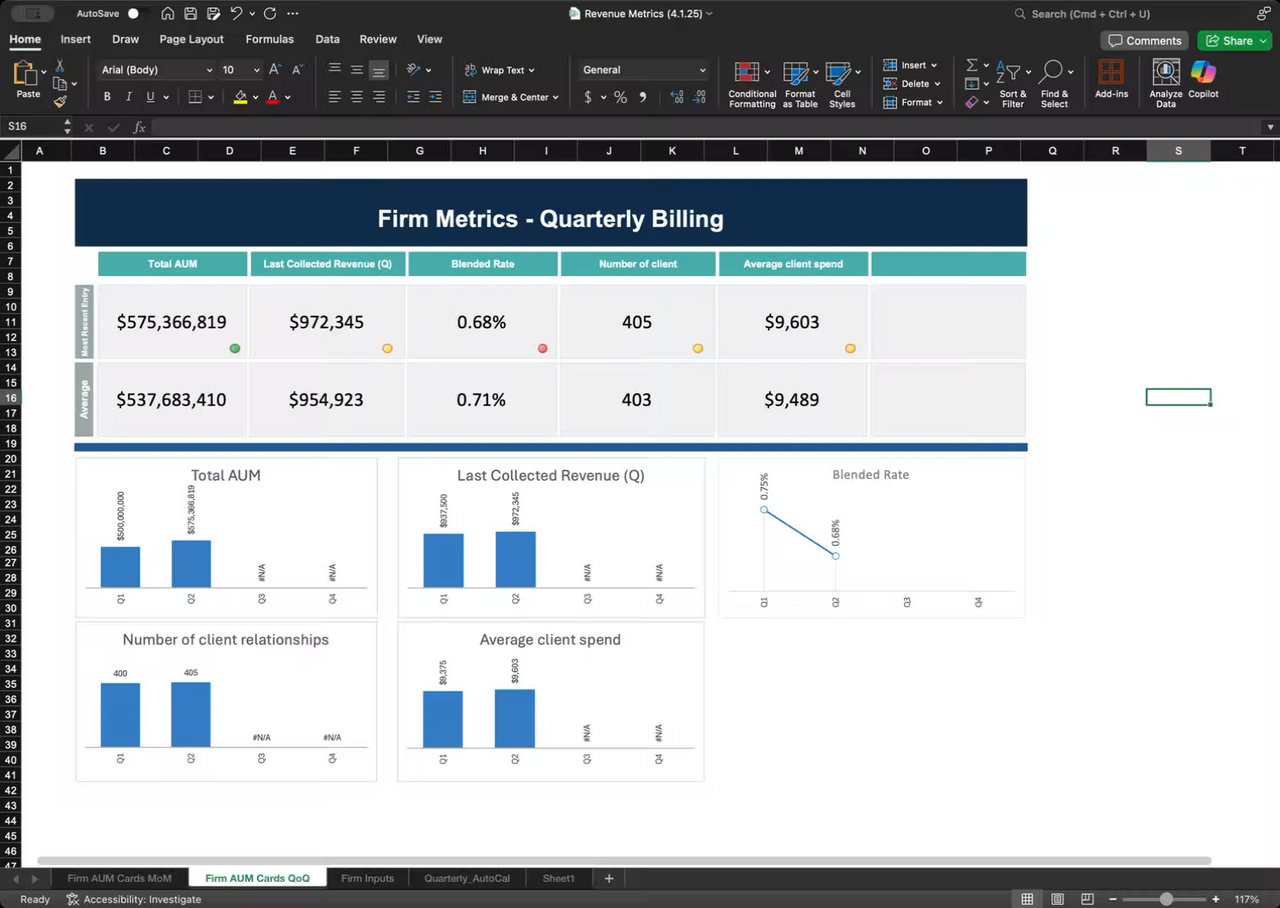1280x908 pixels.
Task: Click the Paste clipboard icon
Action: (x=27, y=75)
